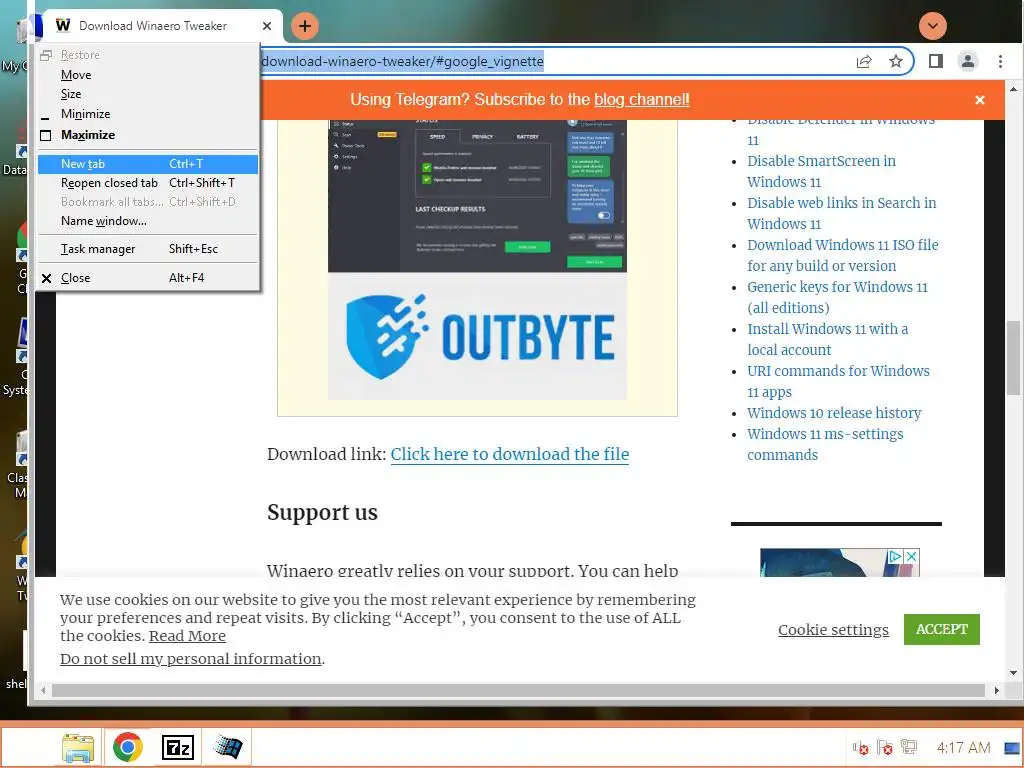1024x768 pixels.
Task: Click the Support us heading
Action: (x=322, y=513)
